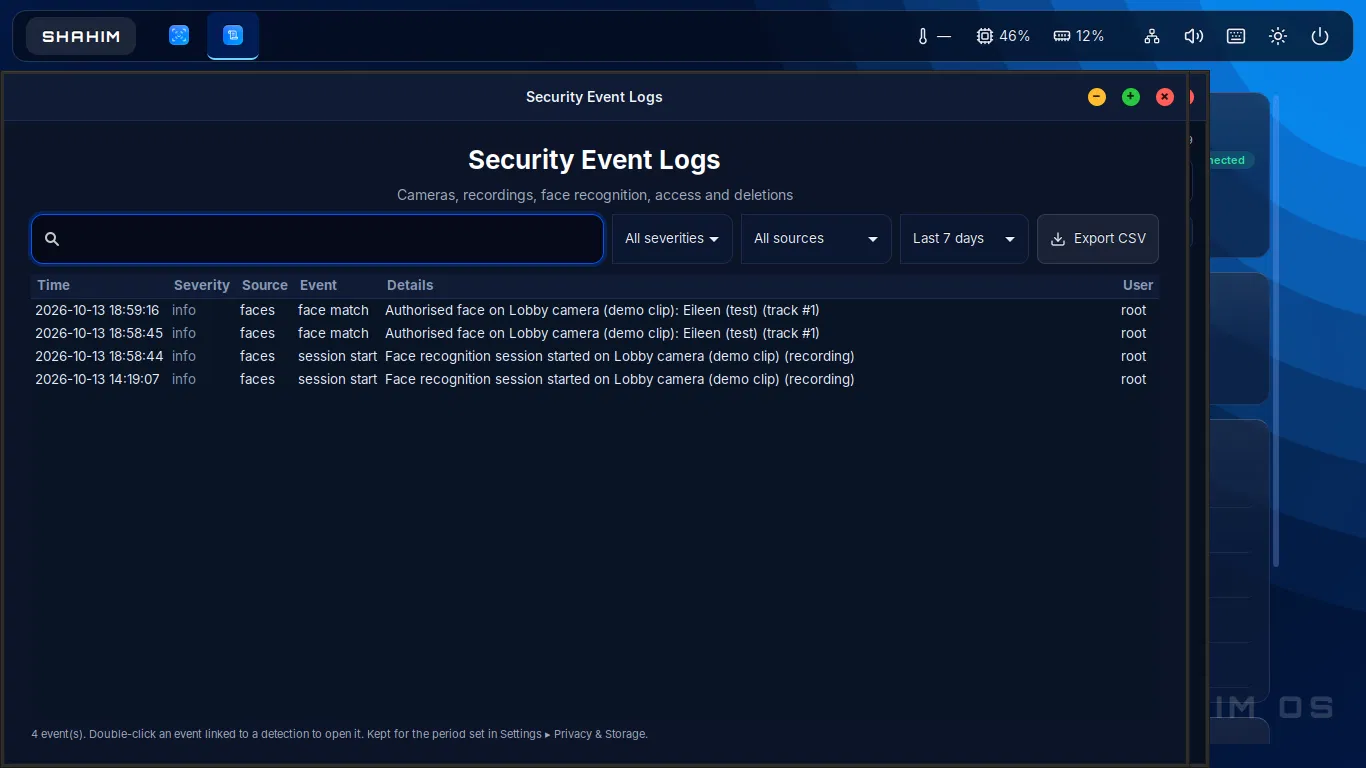Close the Security Event Logs window
Viewport: 1366px width, 768px height.
pyautogui.click(x=1165, y=97)
